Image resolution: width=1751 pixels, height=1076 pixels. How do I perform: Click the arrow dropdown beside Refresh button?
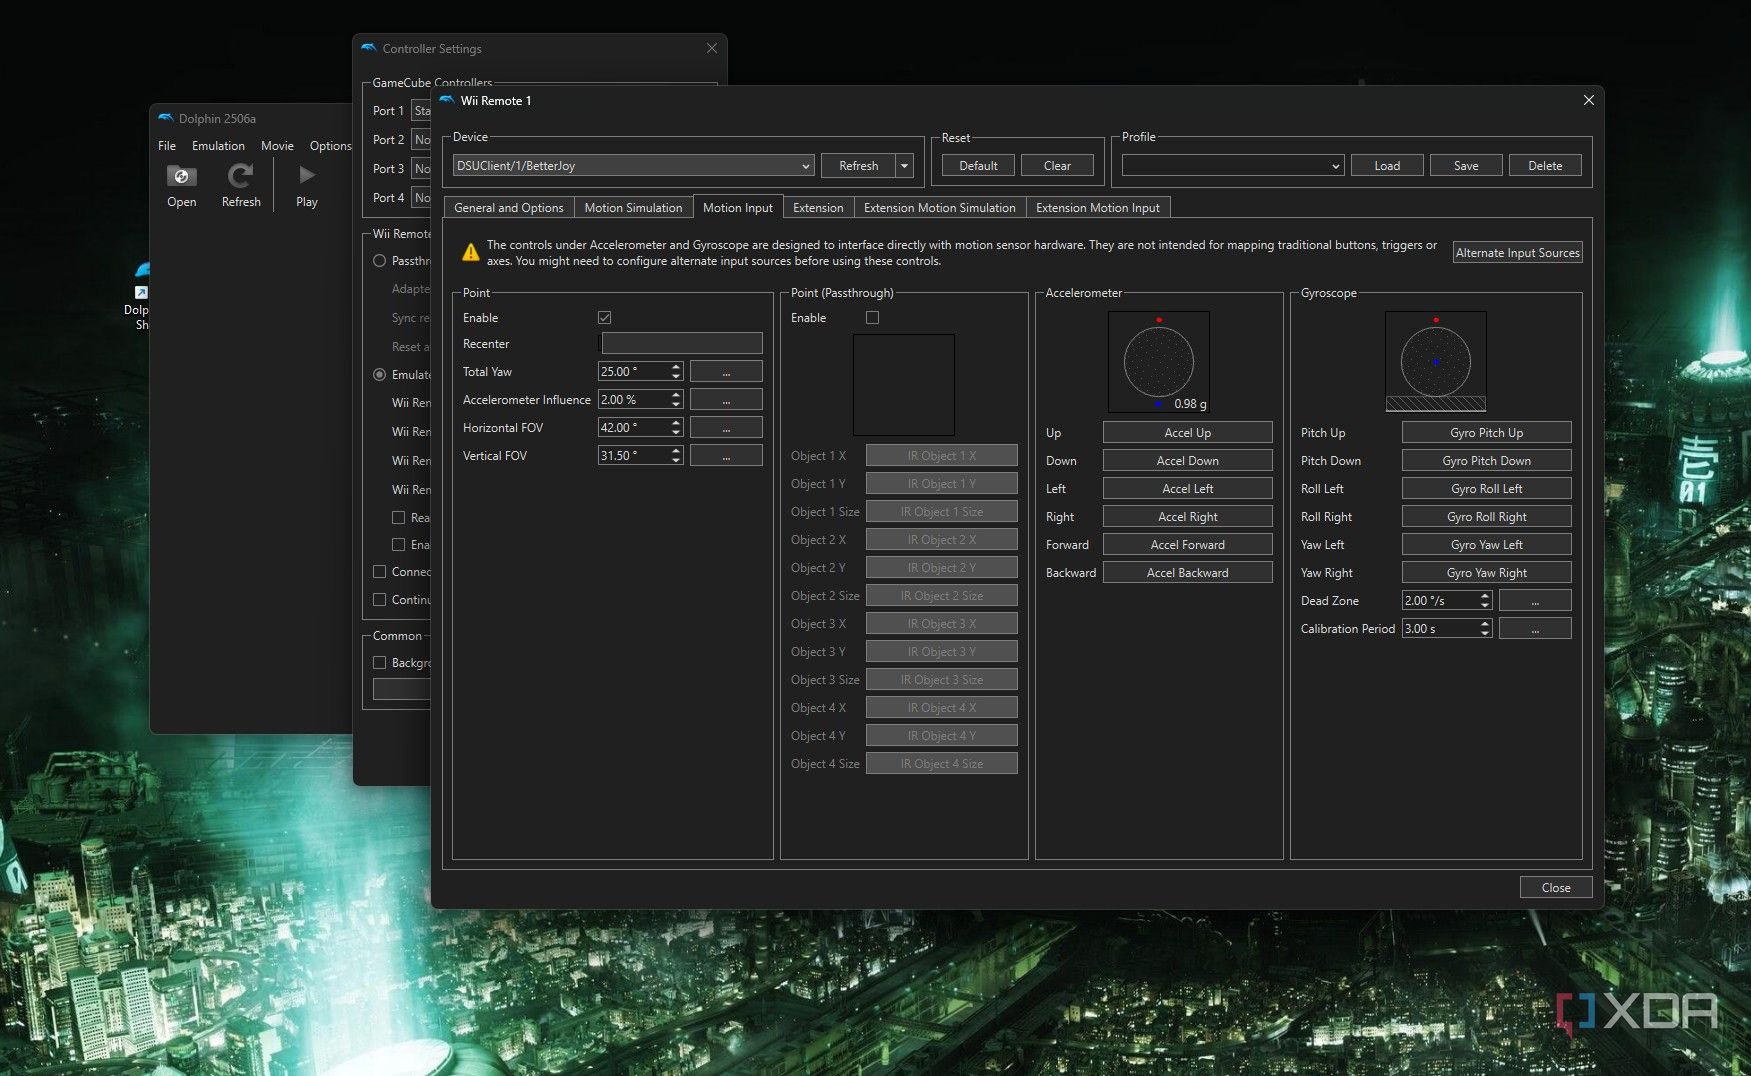(x=905, y=166)
